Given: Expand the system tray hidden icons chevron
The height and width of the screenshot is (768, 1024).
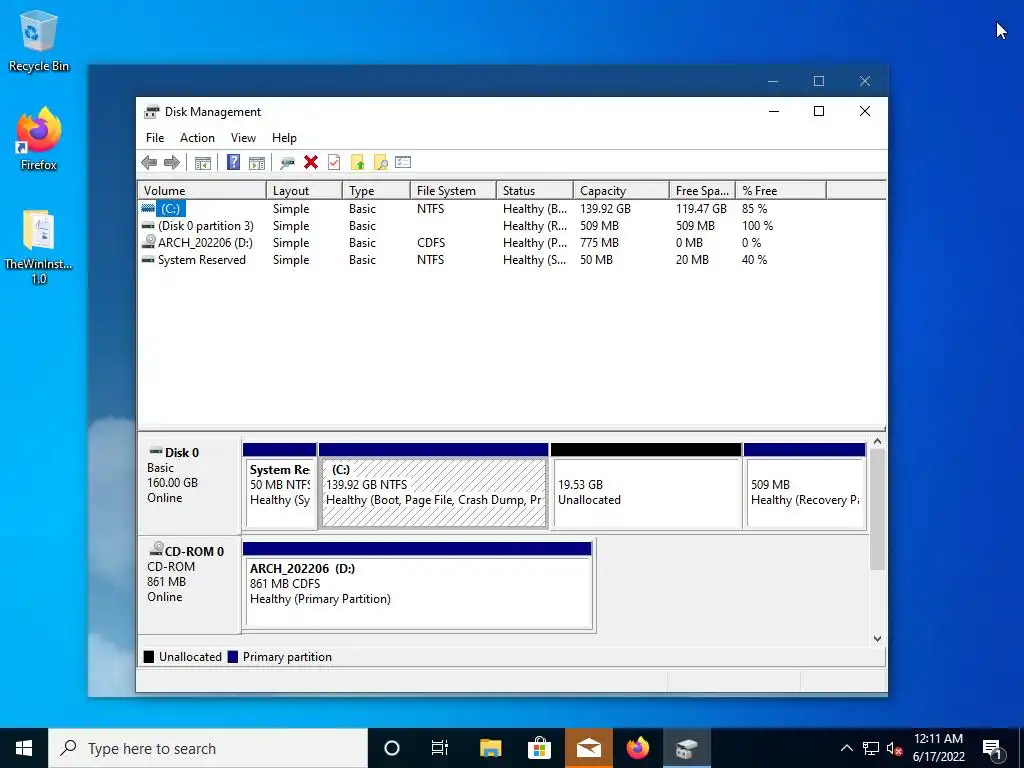Looking at the screenshot, I should click(x=846, y=748).
